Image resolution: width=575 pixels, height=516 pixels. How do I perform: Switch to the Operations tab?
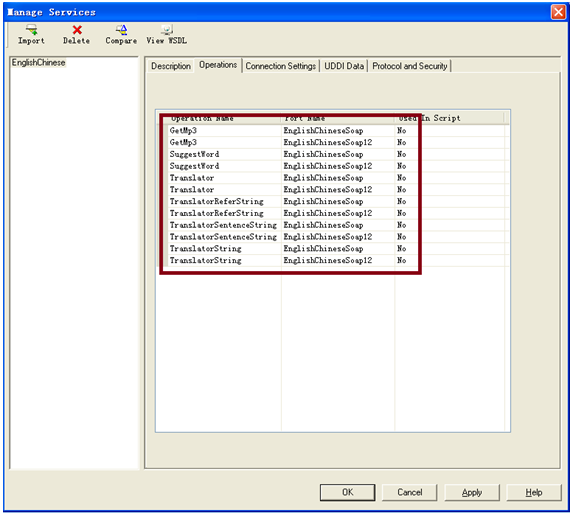tap(218, 65)
